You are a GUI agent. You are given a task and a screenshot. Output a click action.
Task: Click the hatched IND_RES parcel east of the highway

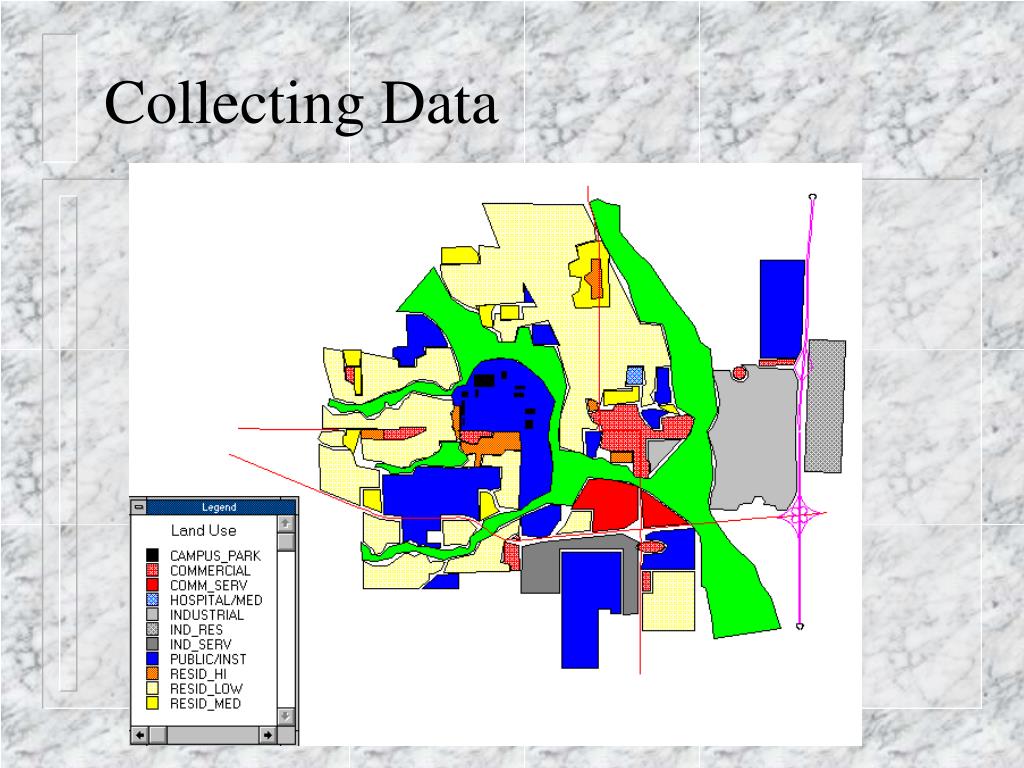[x=825, y=406]
